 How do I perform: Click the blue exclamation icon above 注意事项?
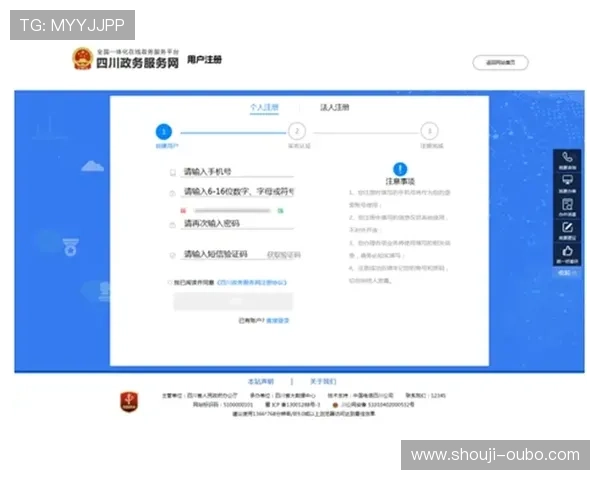coord(400,169)
